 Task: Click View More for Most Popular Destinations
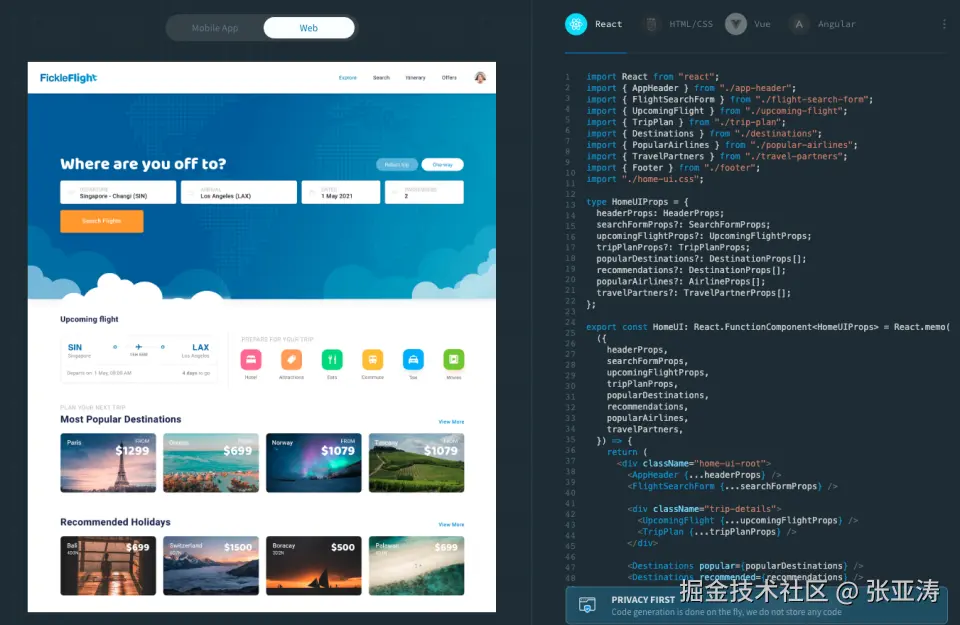point(451,422)
